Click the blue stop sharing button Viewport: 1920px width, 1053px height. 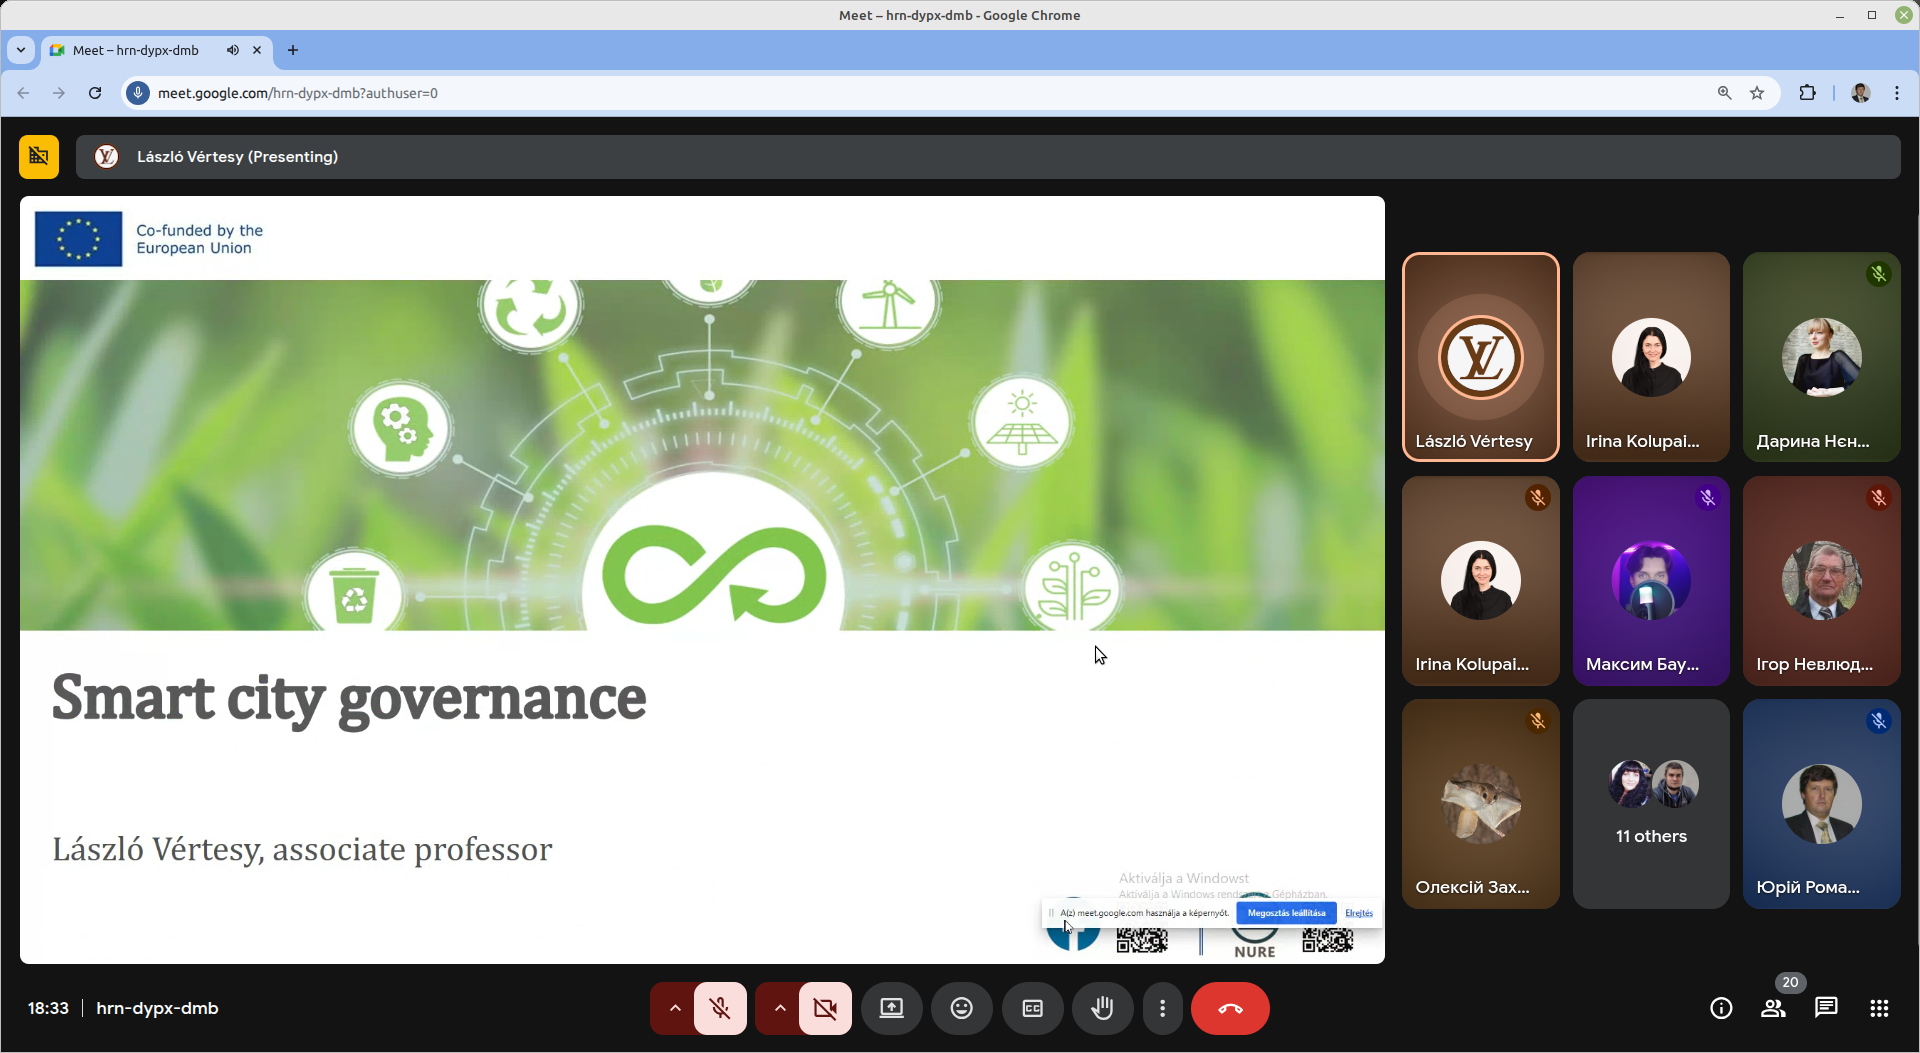coord(1286,913)
